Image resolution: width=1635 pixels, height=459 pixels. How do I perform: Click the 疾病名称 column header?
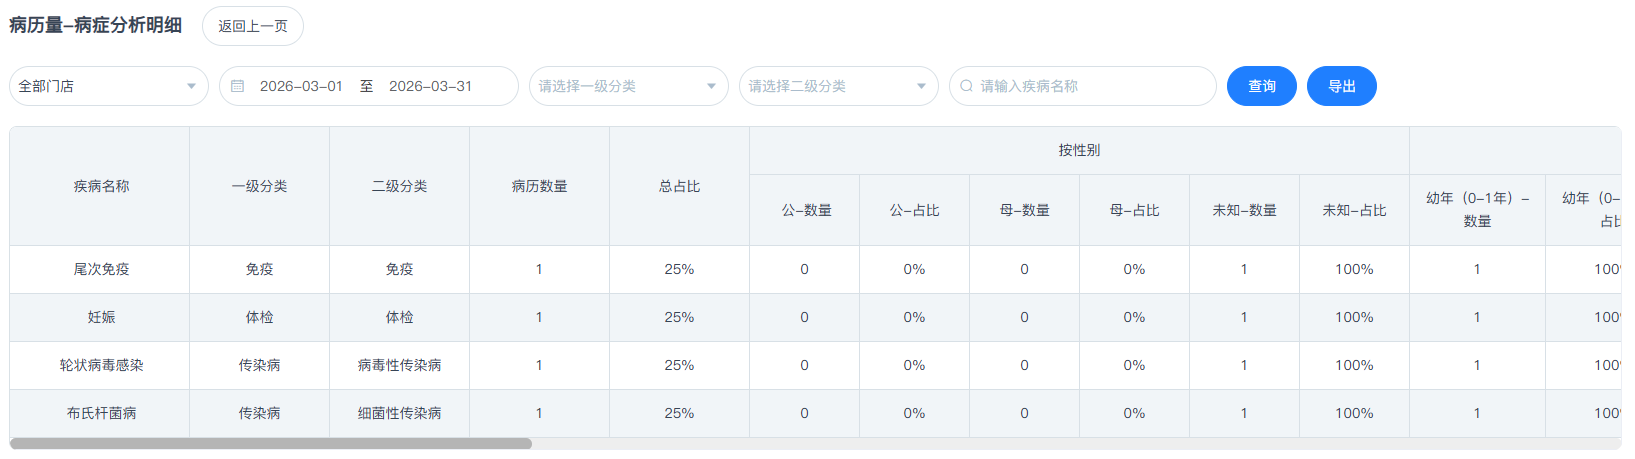coord(100,186)
